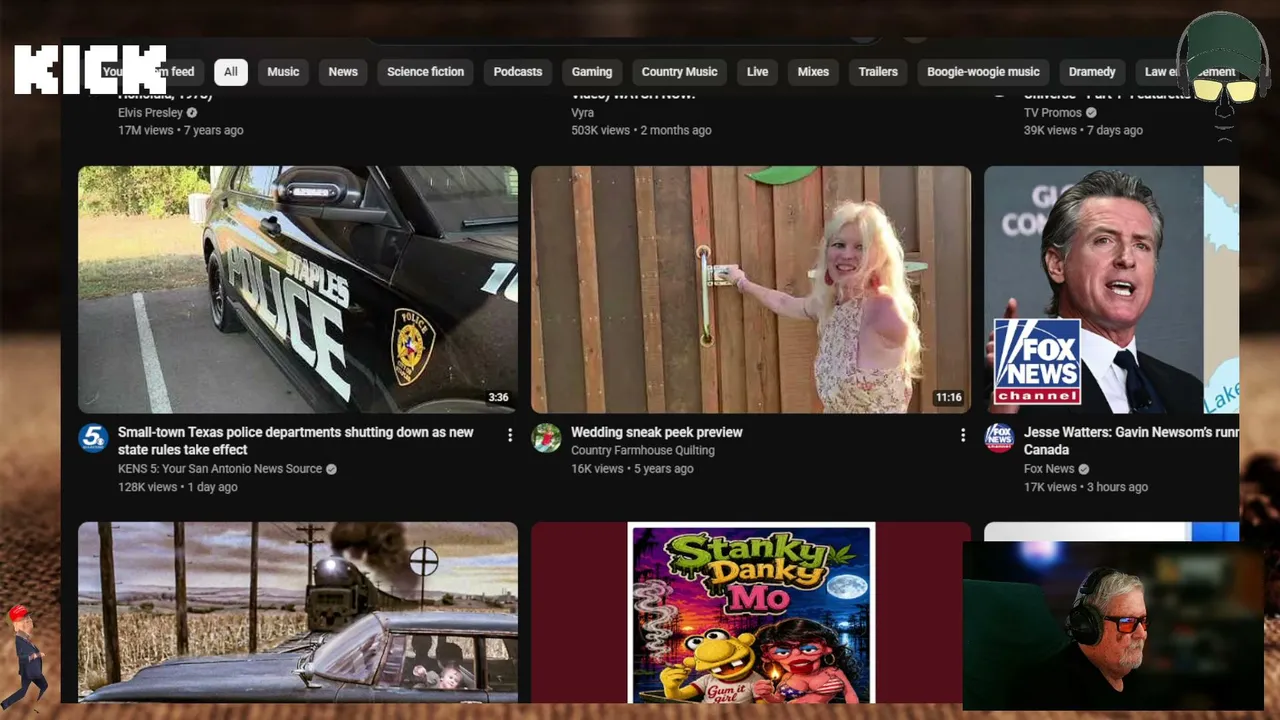Choose the Science fiction chip

426,72
